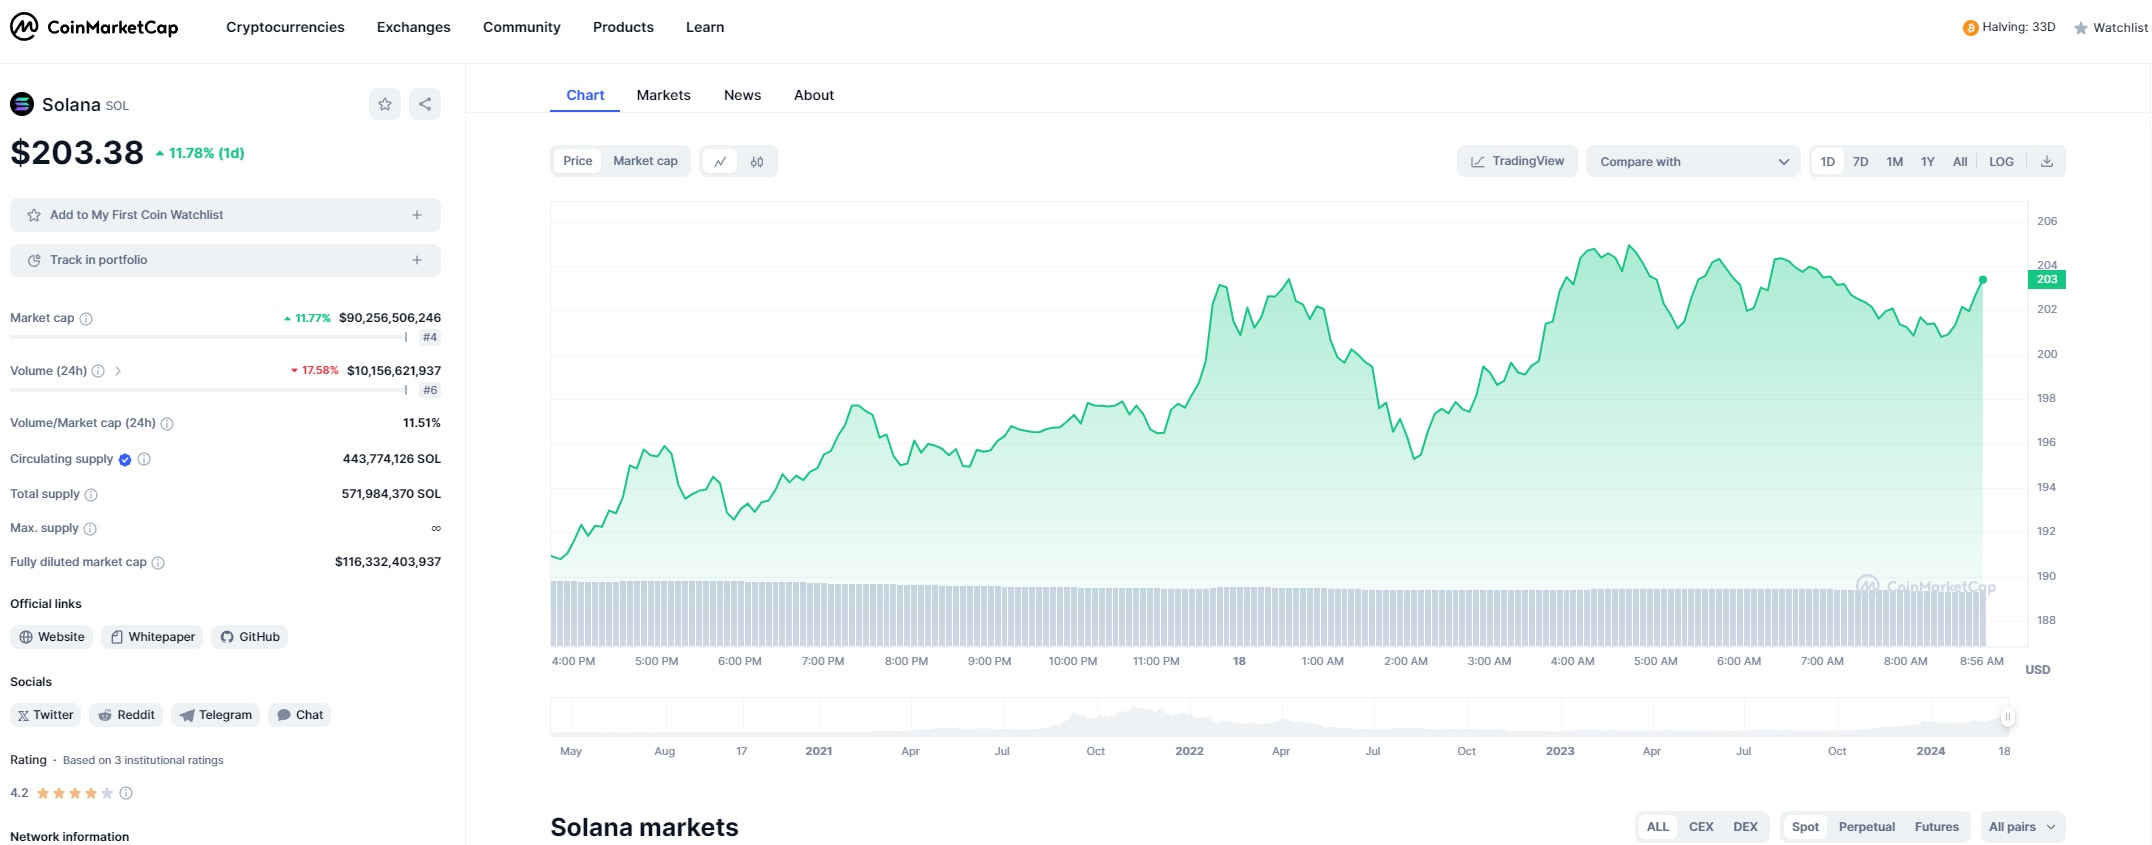
Task: Switch to About tab
Action: pos(814,95)
